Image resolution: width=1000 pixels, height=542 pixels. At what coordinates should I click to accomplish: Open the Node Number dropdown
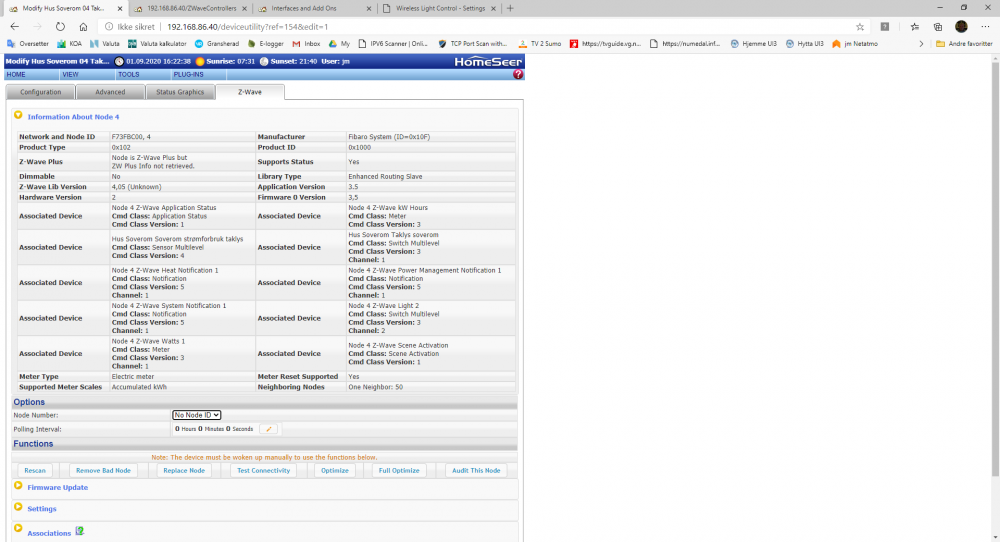point(196,415)
